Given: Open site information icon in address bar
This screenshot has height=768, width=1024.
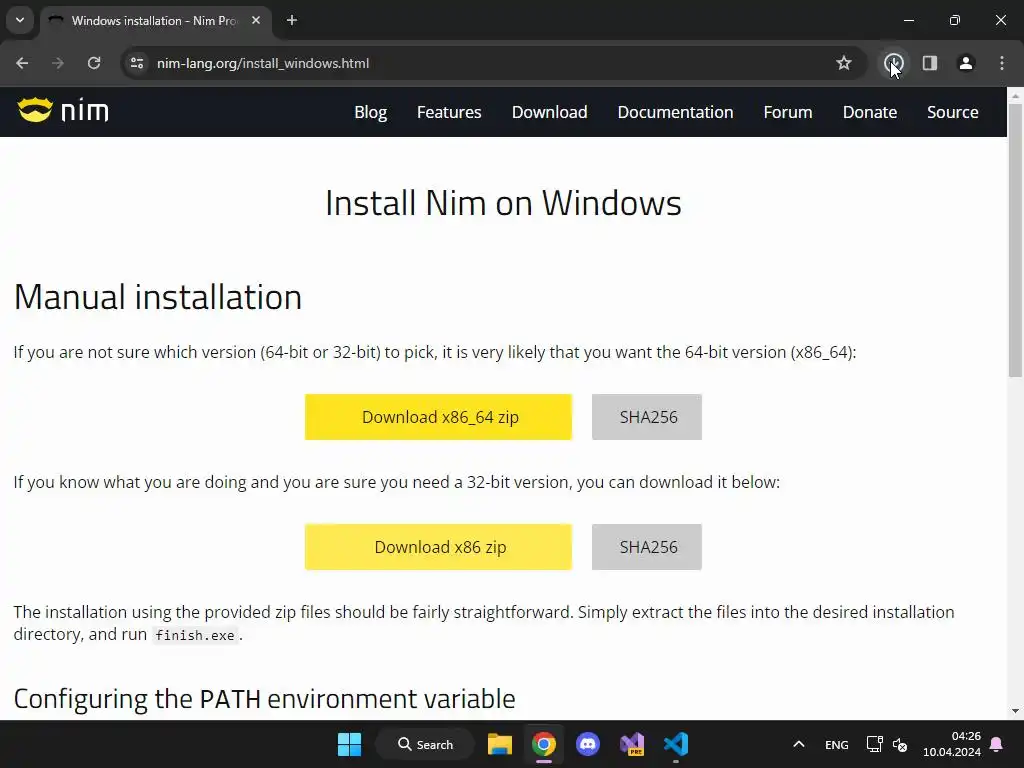Looking at the screenshot, I should (x=137, y=63).
